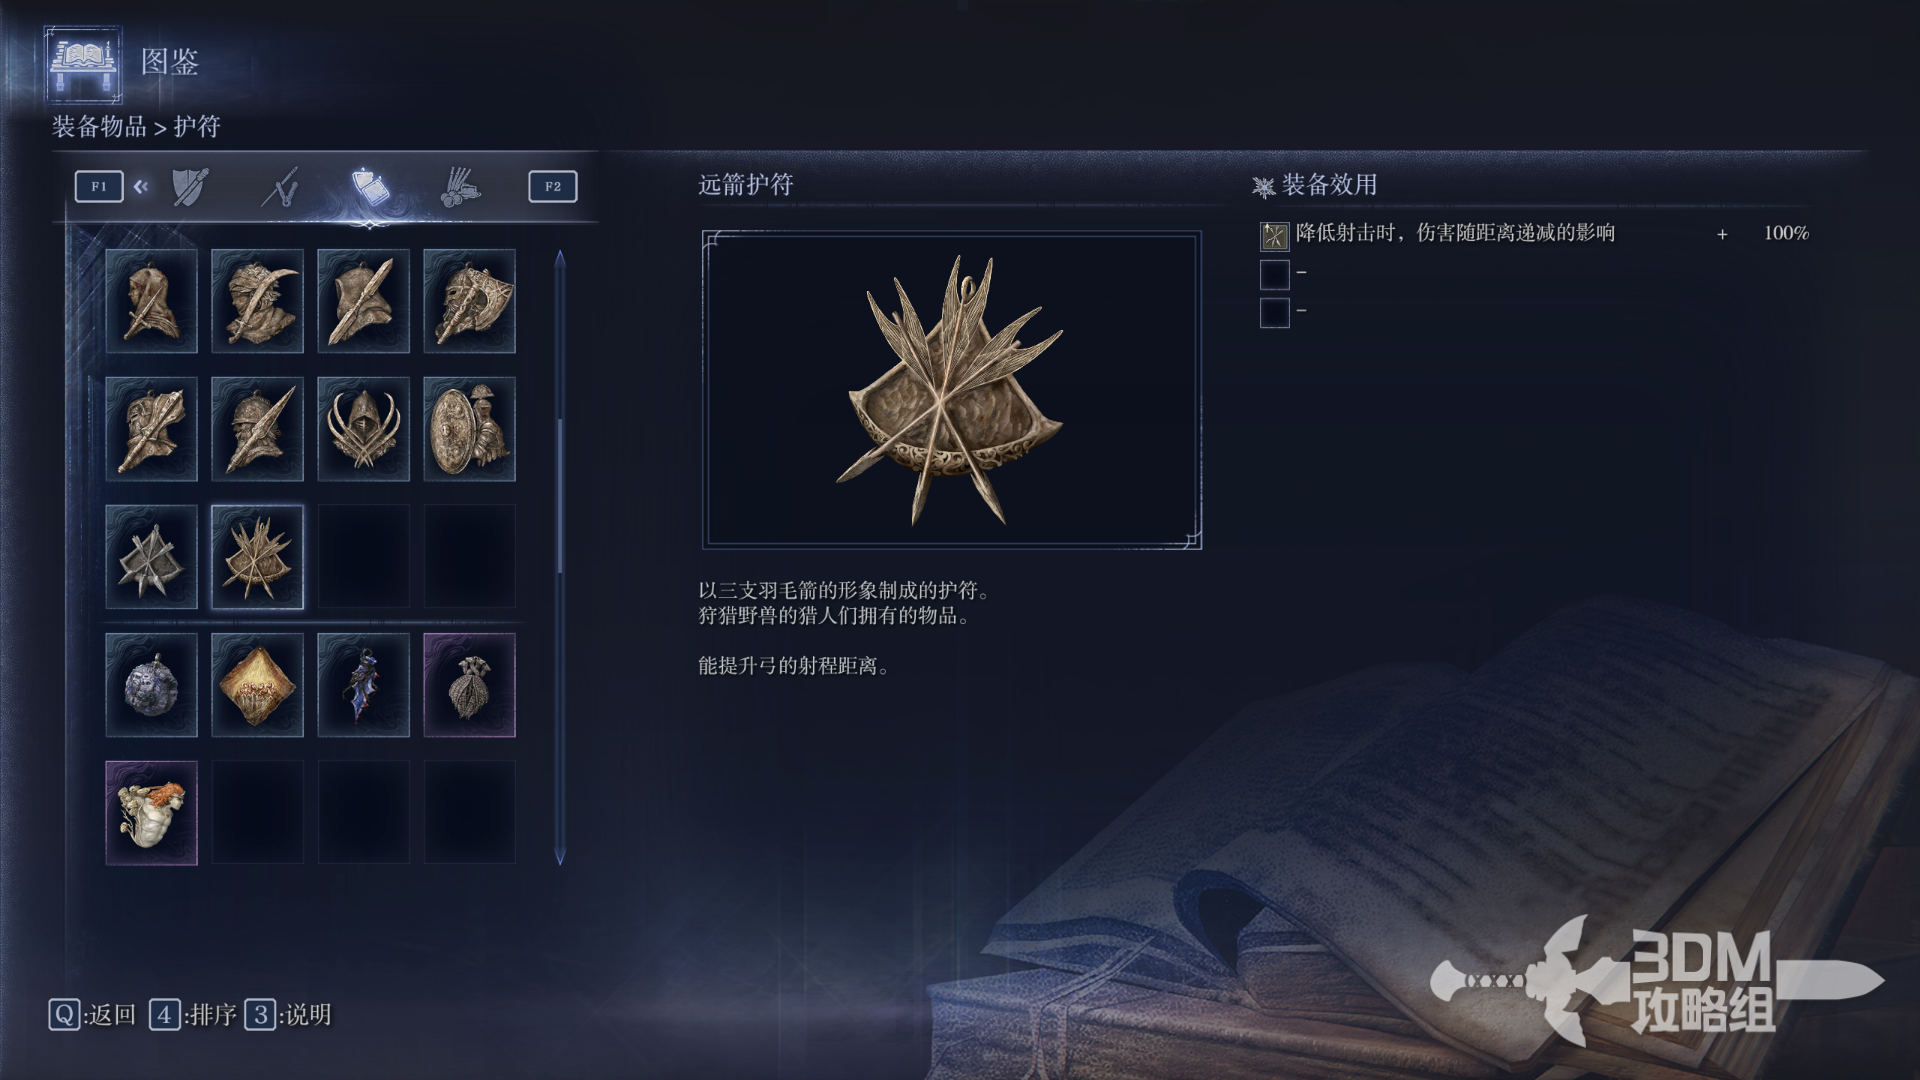The image size is (1920, 1080).
Task: Open the arrows and ammunition tab
Action: pos(460,187)
